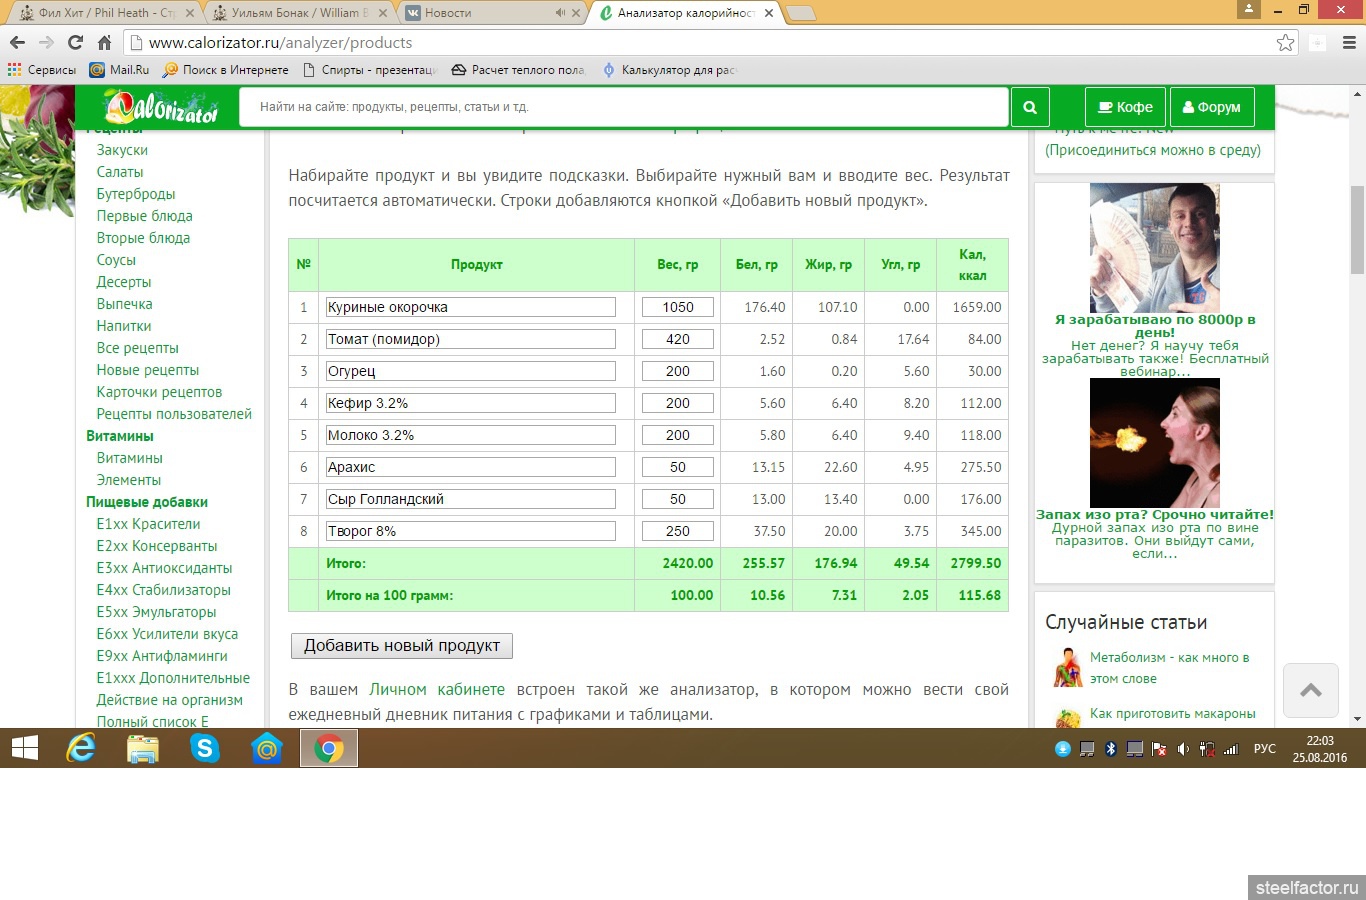Click the Calorizator logo
Image resolution: width=1366 pixels, height=900 pixels.
coord(161,107)
